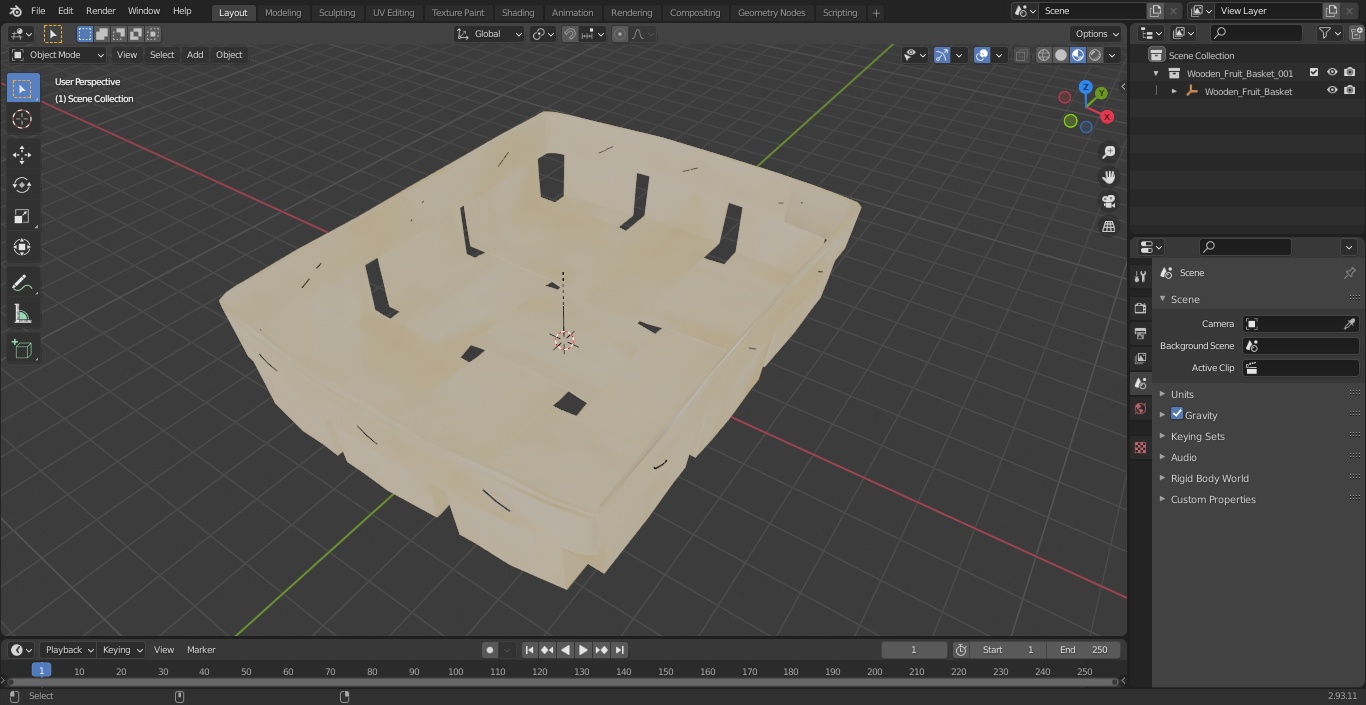1366x705 pixels.
Task: Select the Scale tool
Action: tap(22, 216)
